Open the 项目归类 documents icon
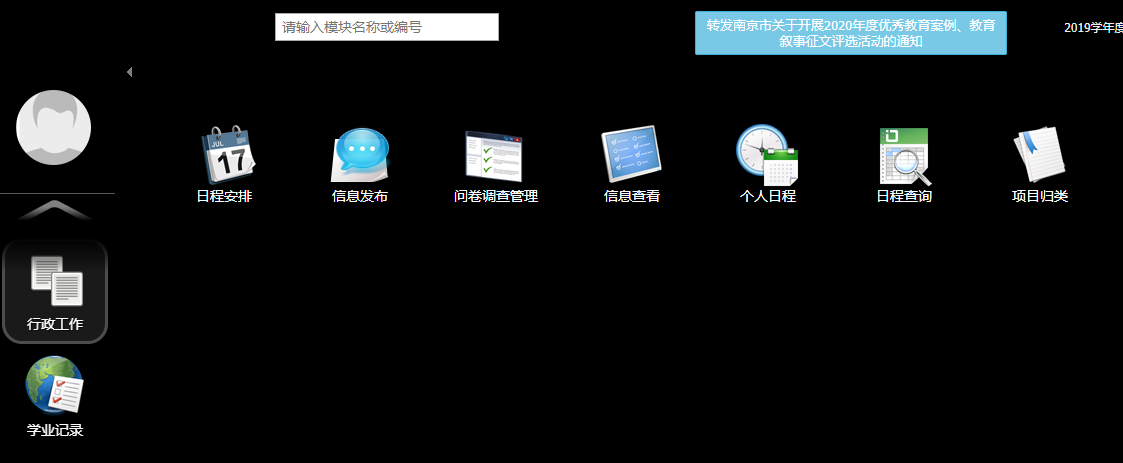This screenshot has height=463, width=1123. (x=1039, y=155)
